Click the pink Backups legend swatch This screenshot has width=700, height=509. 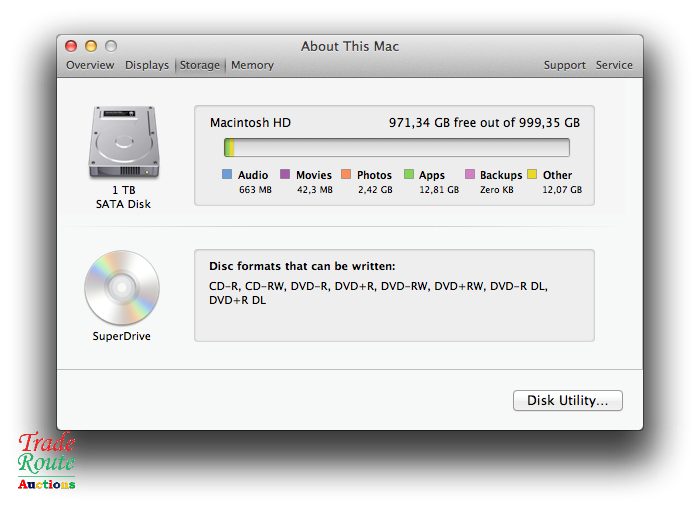[x=469, y=175]
